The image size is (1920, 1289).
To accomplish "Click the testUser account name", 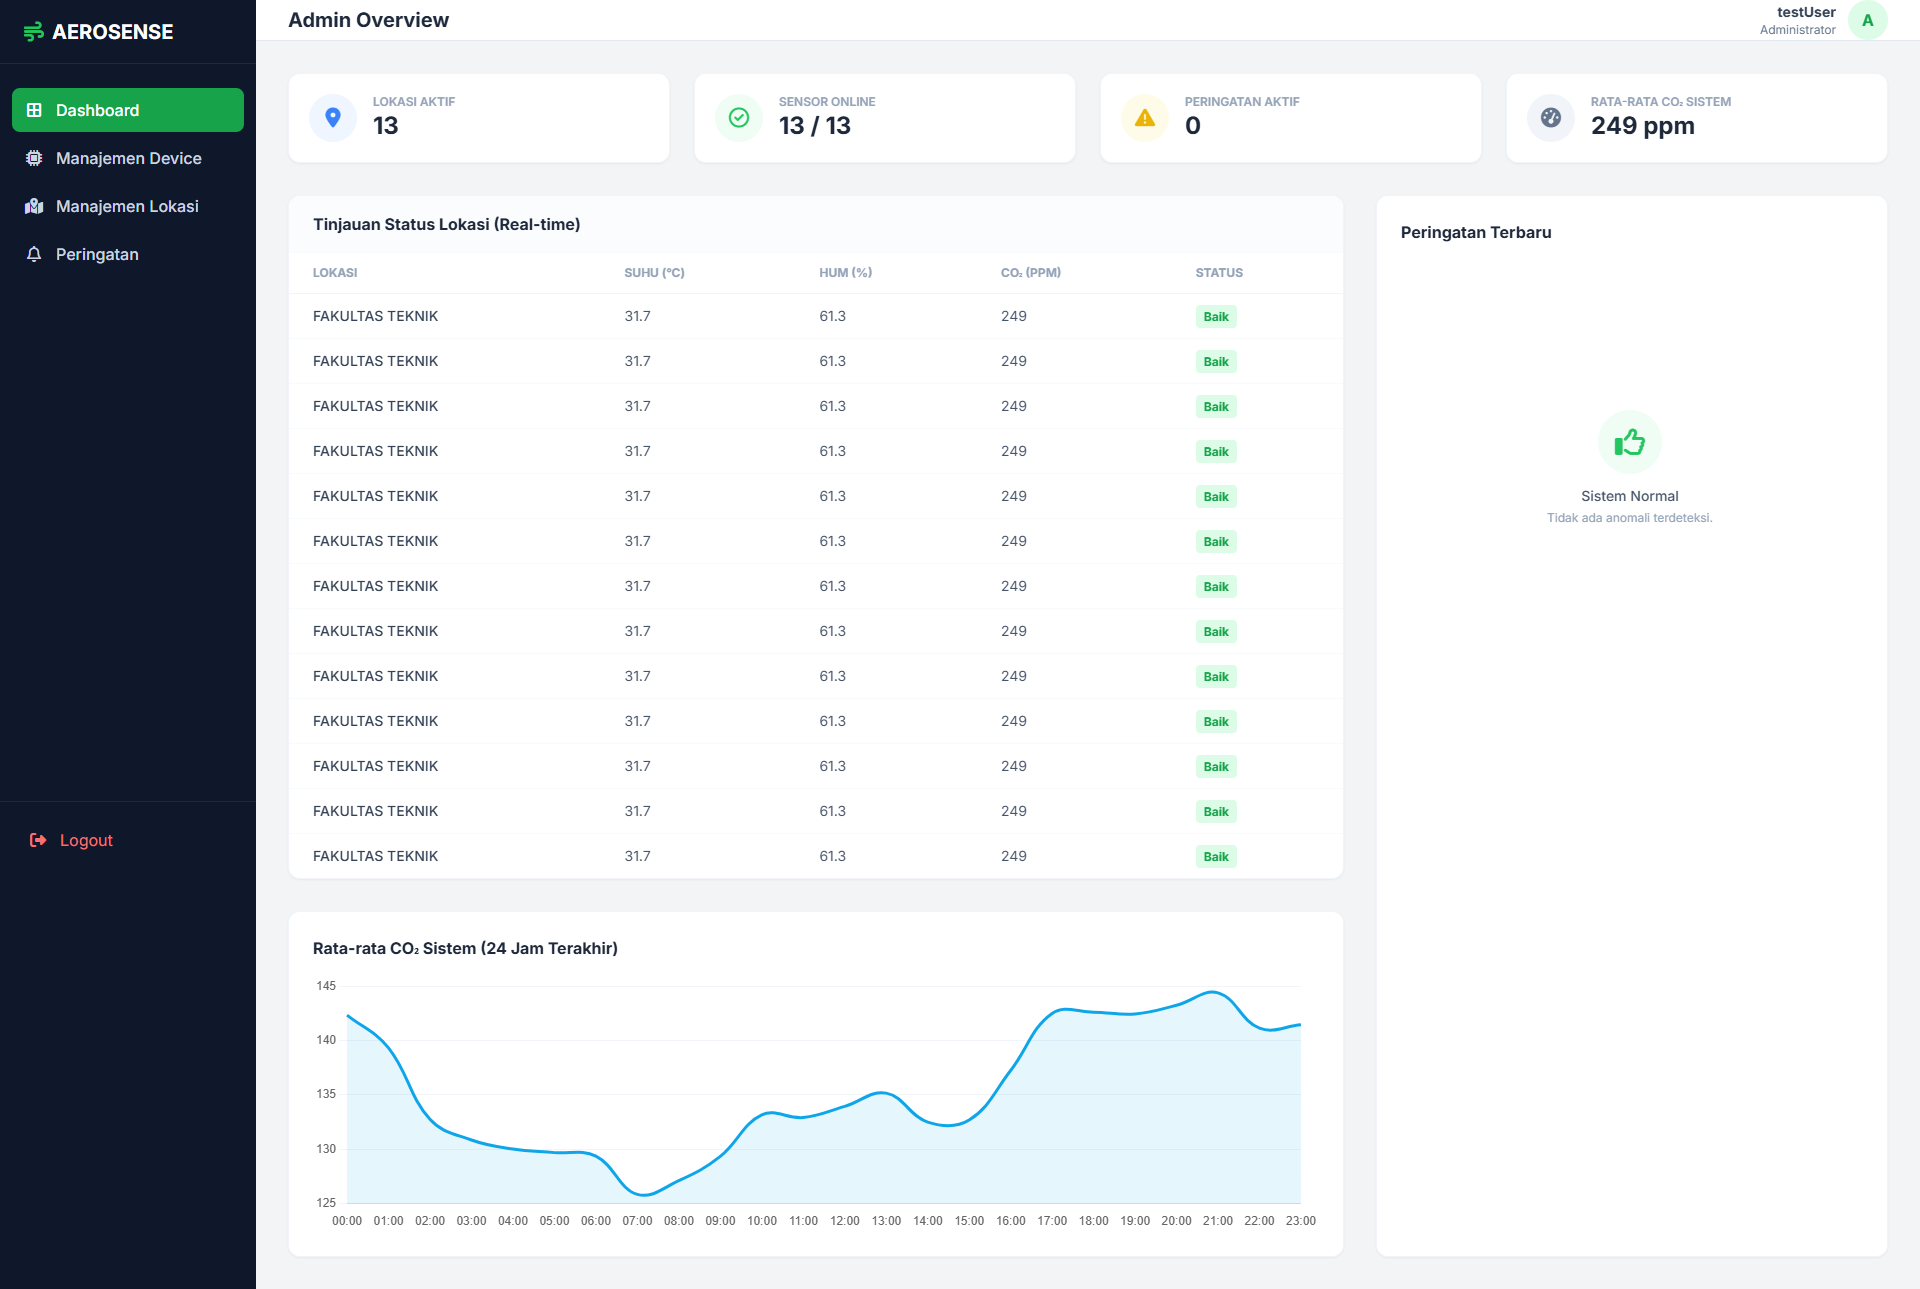I will click(1806, 12).
